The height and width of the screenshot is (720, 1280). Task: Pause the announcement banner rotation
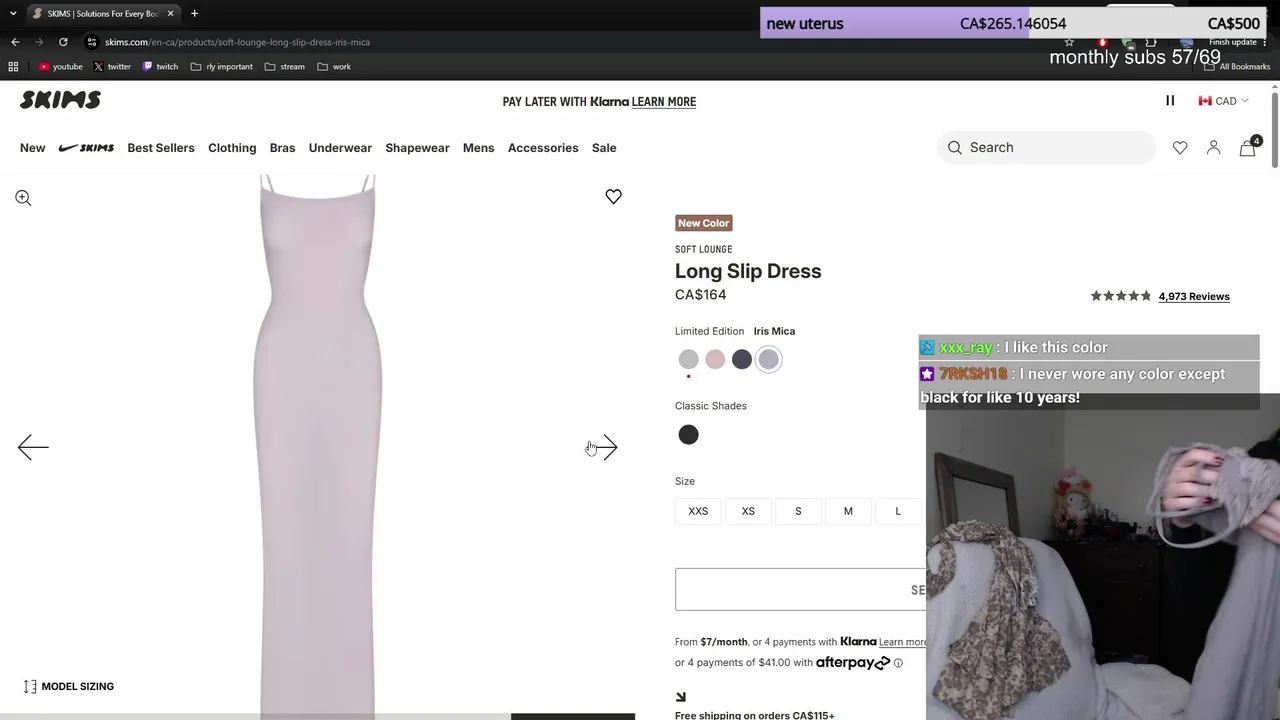[x=1170, y=101]
